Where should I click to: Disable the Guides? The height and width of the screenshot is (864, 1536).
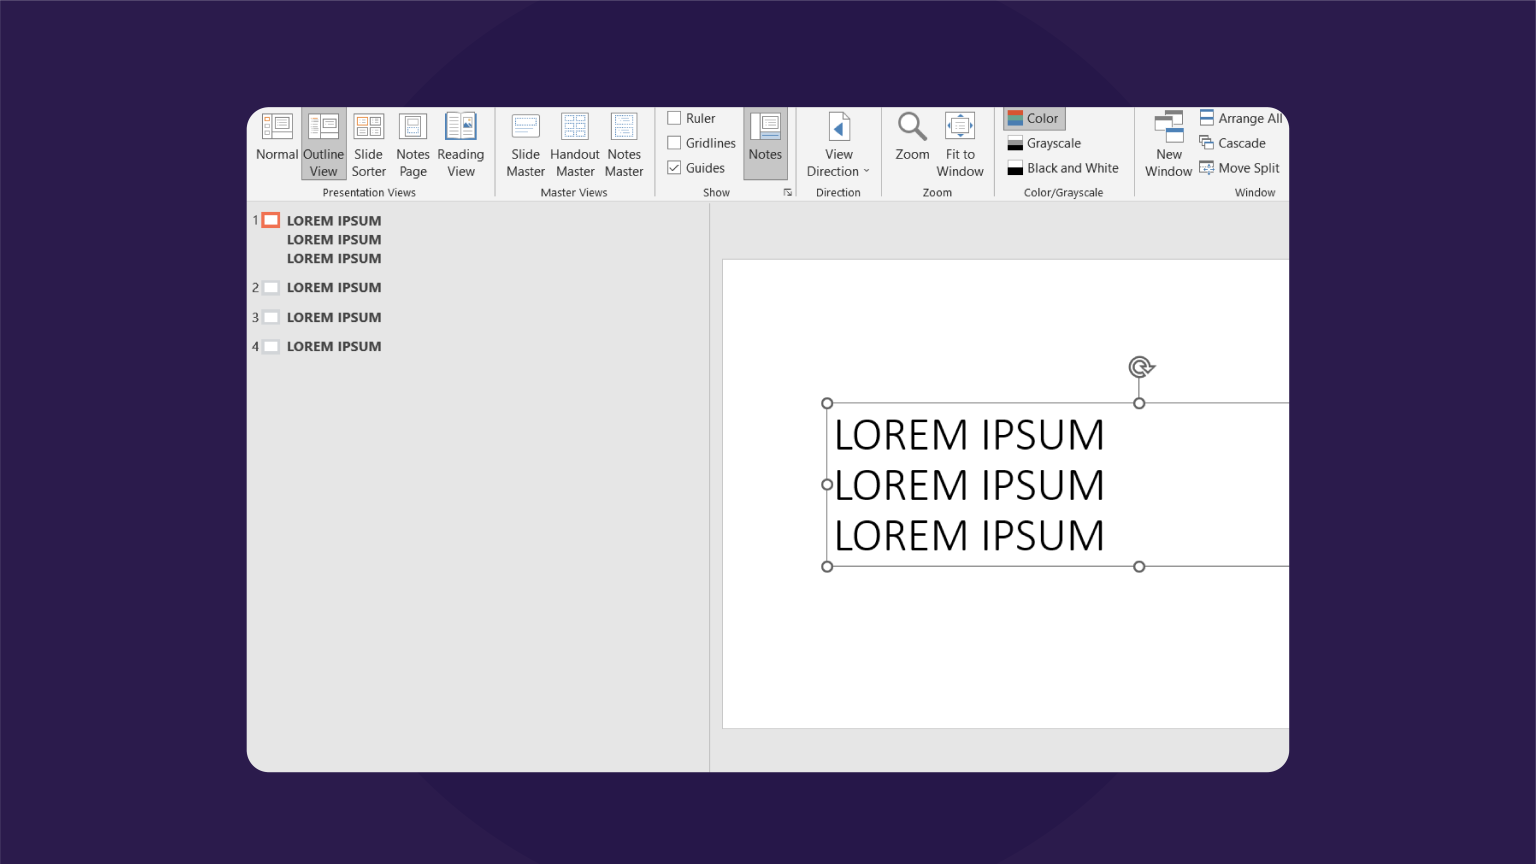(675, 167)
